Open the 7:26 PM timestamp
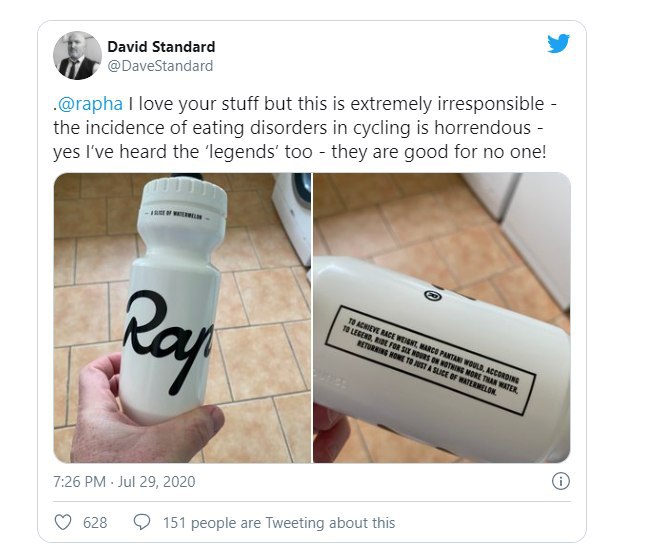Viewport: 648px width, 549px height. pos(79,482)
